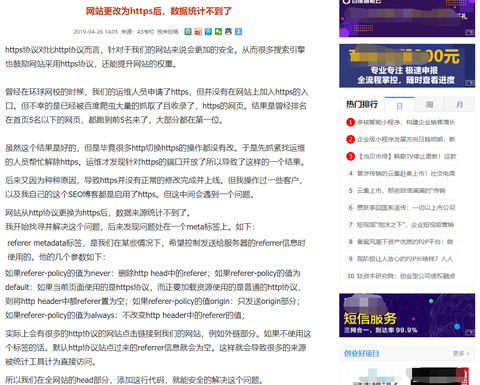Click the A5专栏 source link
The width and height of the screenshot is (480, 385).
click(146, 32)
